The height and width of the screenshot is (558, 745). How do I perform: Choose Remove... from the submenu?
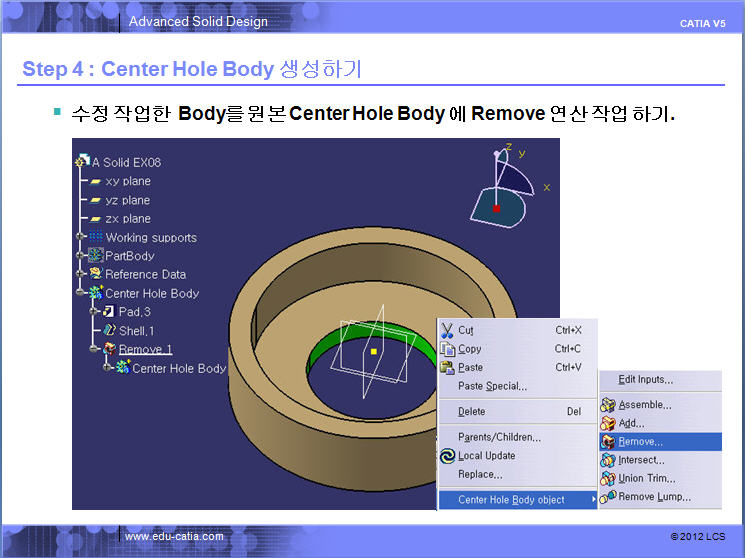coord(640,442)
